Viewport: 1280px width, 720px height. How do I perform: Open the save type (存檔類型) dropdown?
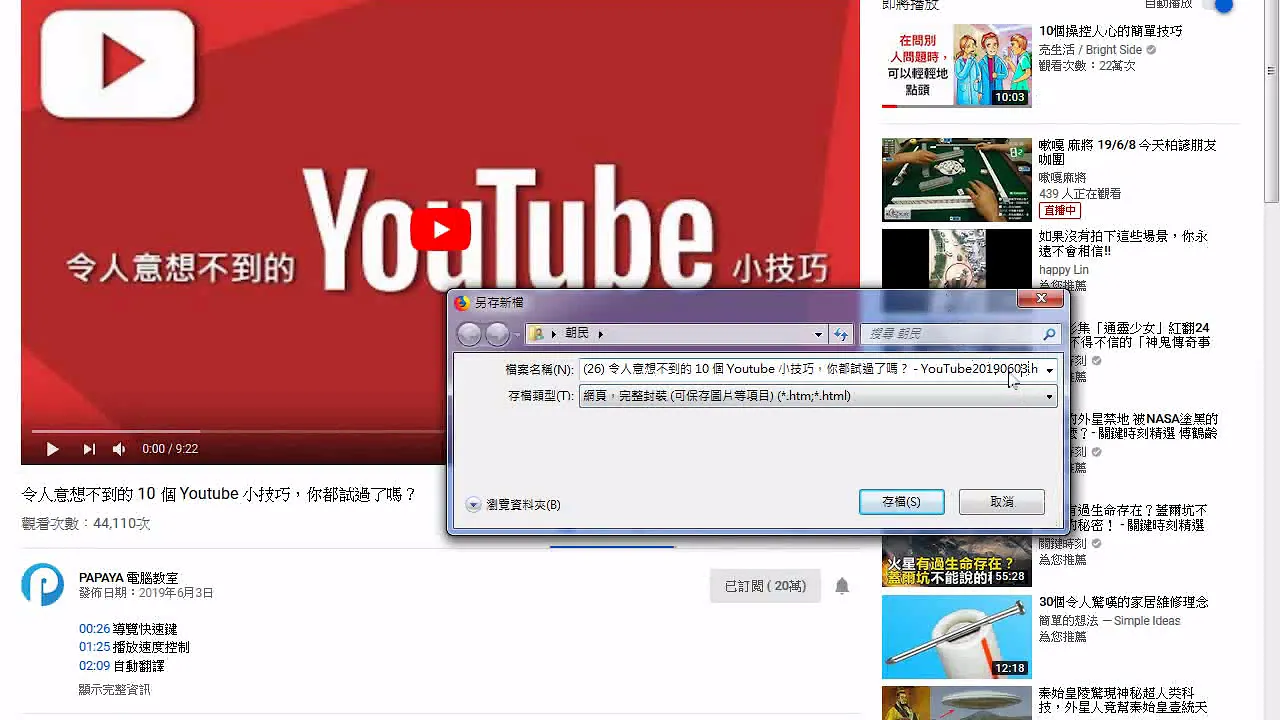[x=818, y=396]
